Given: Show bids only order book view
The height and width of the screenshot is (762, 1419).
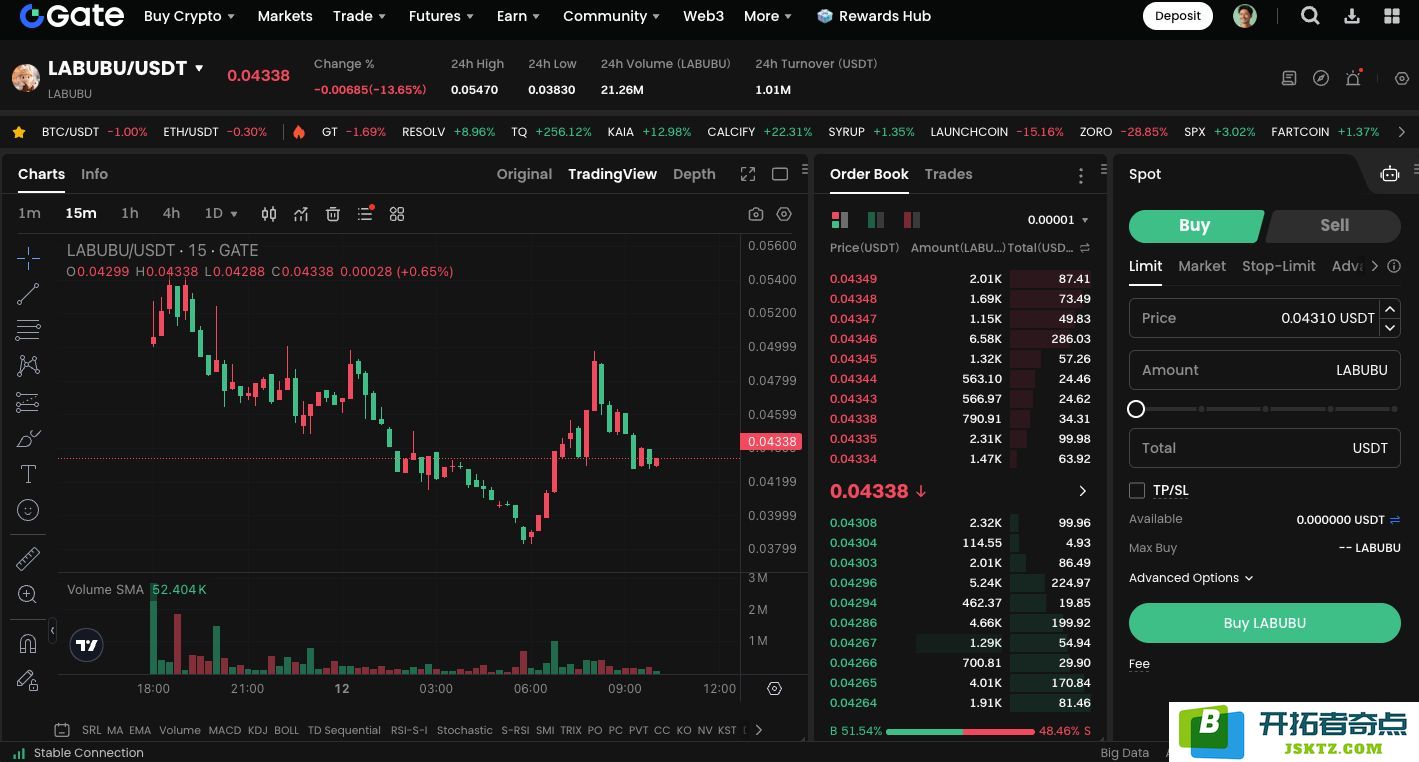Looking at the screenshot, I should [x=876, y=219].
